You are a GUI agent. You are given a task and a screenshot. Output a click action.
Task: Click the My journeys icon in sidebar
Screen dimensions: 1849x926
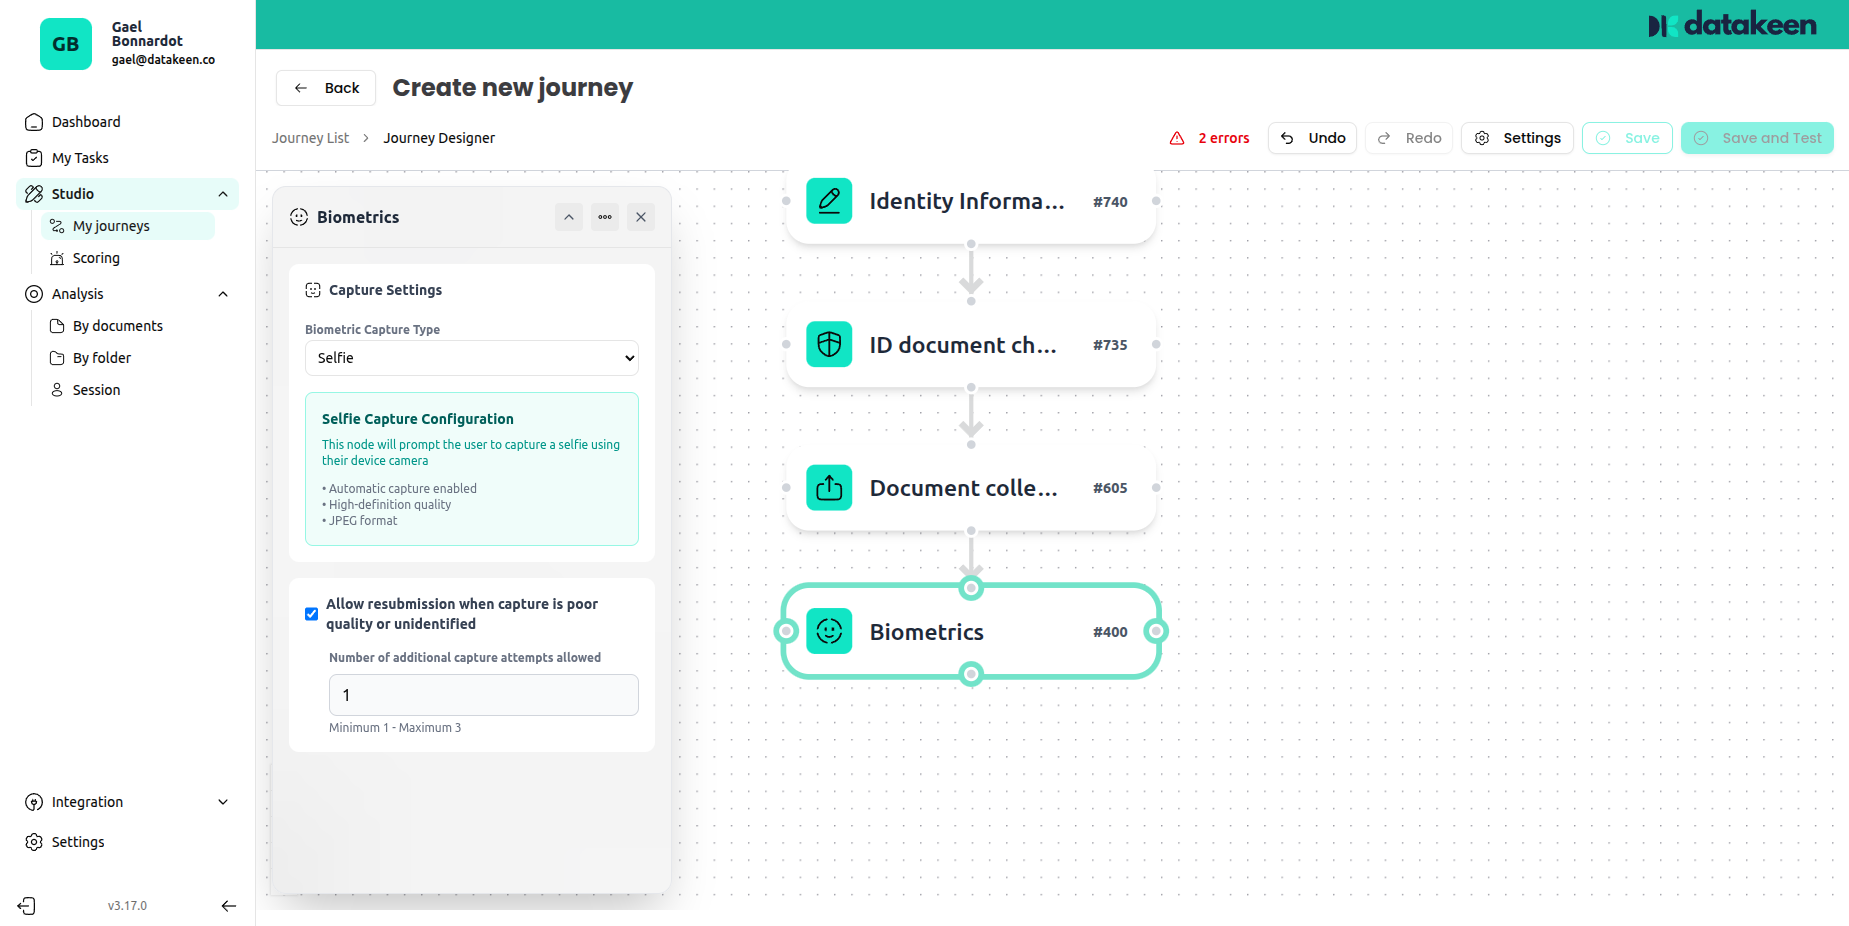click(57, 226)
